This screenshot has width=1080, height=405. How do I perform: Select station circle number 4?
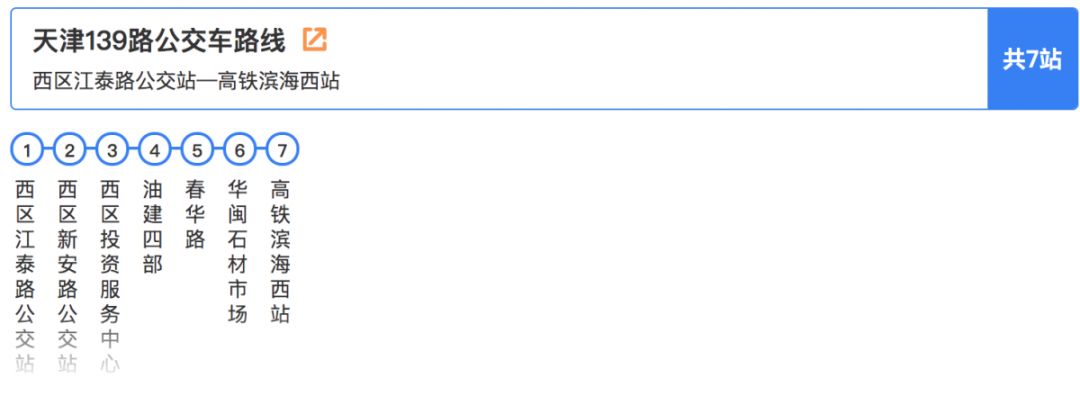[154, 151]
